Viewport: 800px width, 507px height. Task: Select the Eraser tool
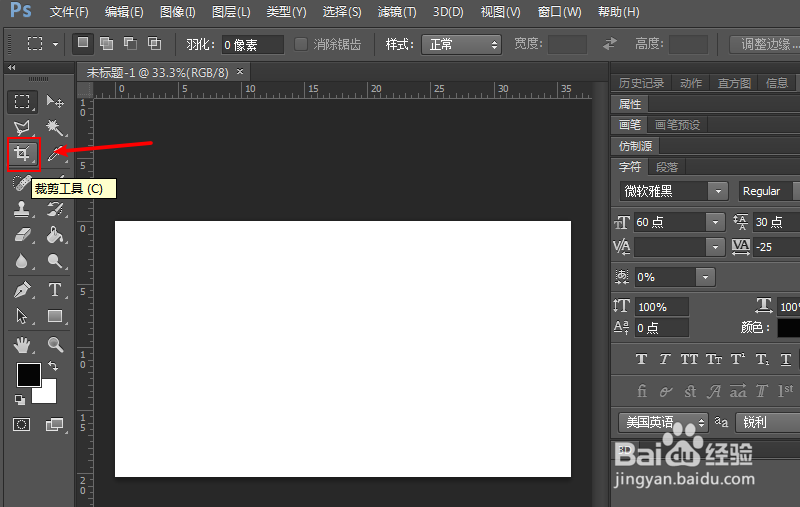[x=22, y=235]
